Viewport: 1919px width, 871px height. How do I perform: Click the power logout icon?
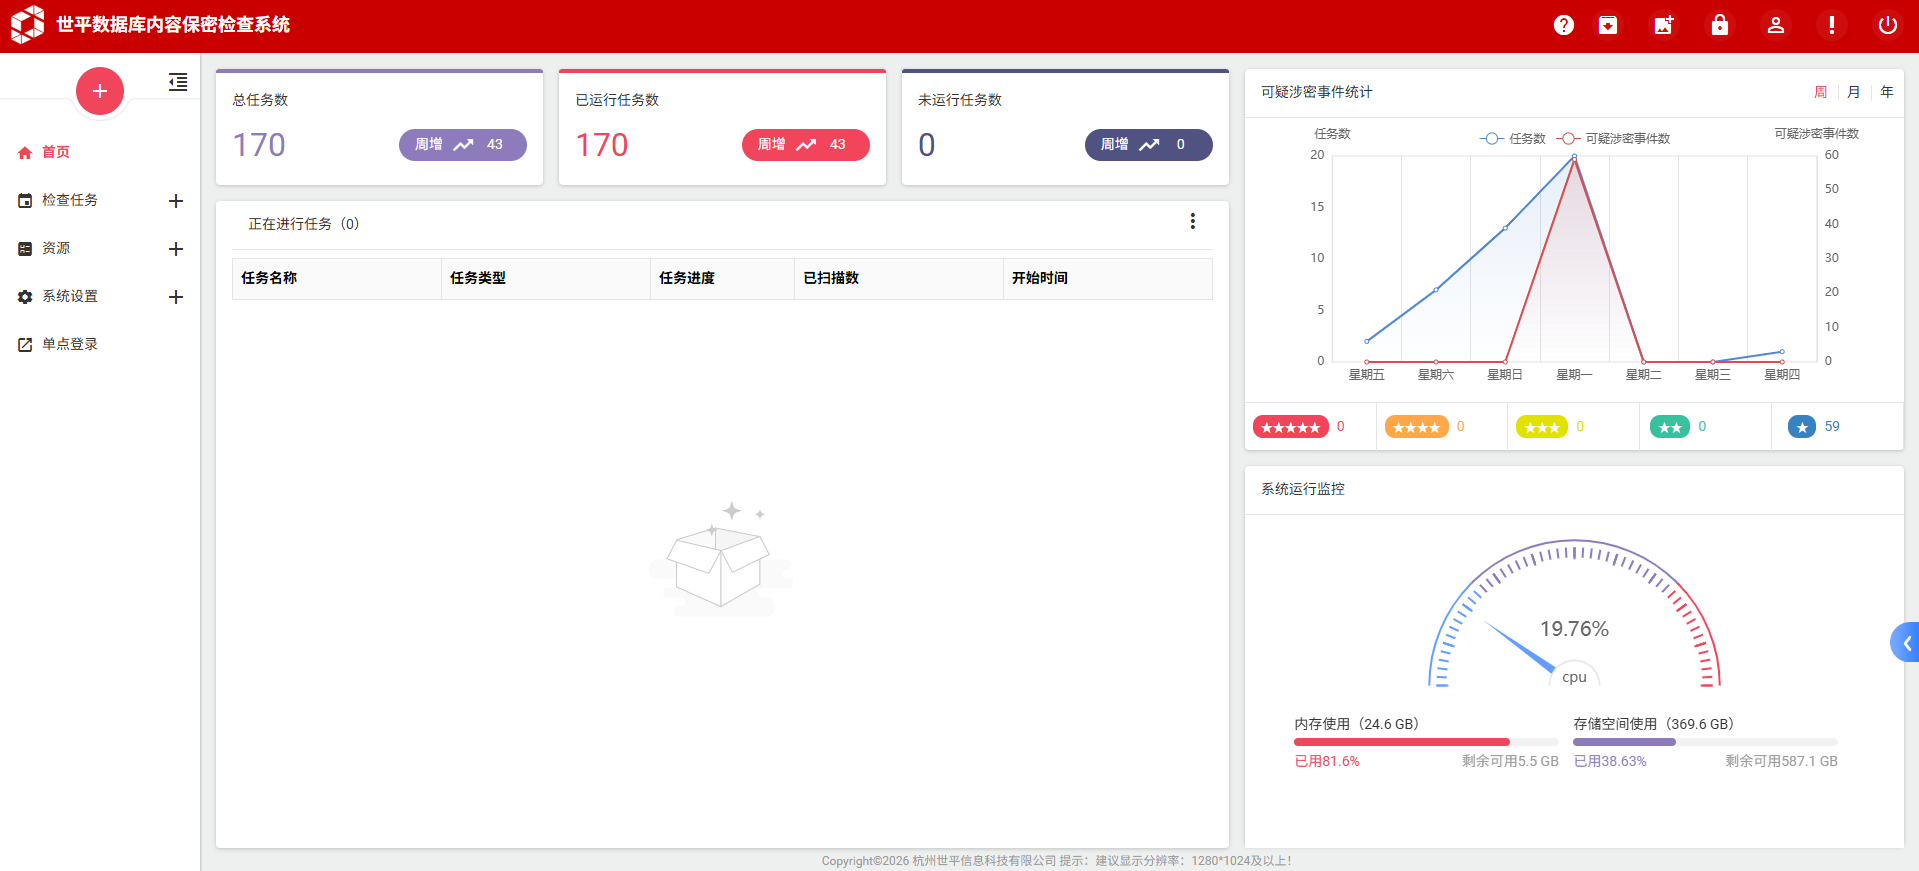tap(1887, 25)
